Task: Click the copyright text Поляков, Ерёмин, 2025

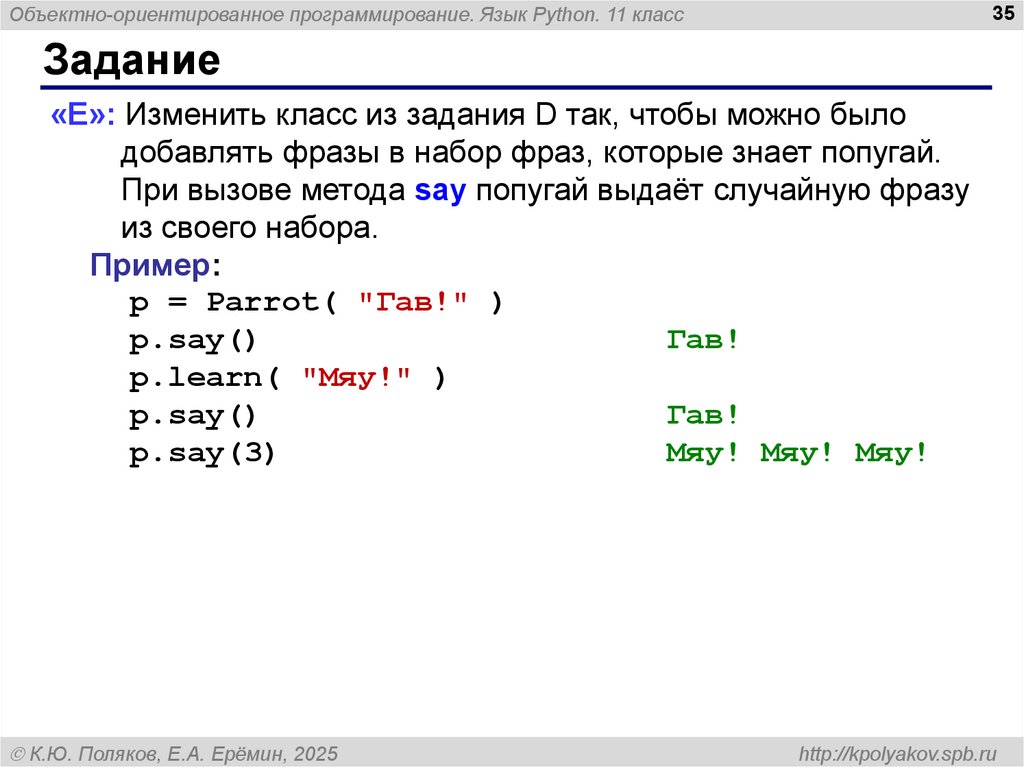Action: 175,754
